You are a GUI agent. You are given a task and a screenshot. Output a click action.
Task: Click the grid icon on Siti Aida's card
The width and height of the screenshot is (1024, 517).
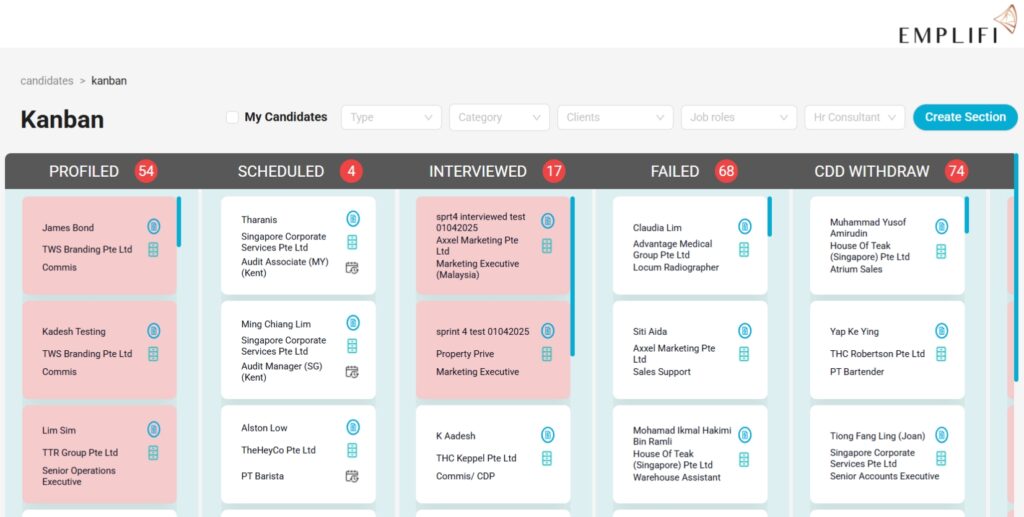coord(744,354)
